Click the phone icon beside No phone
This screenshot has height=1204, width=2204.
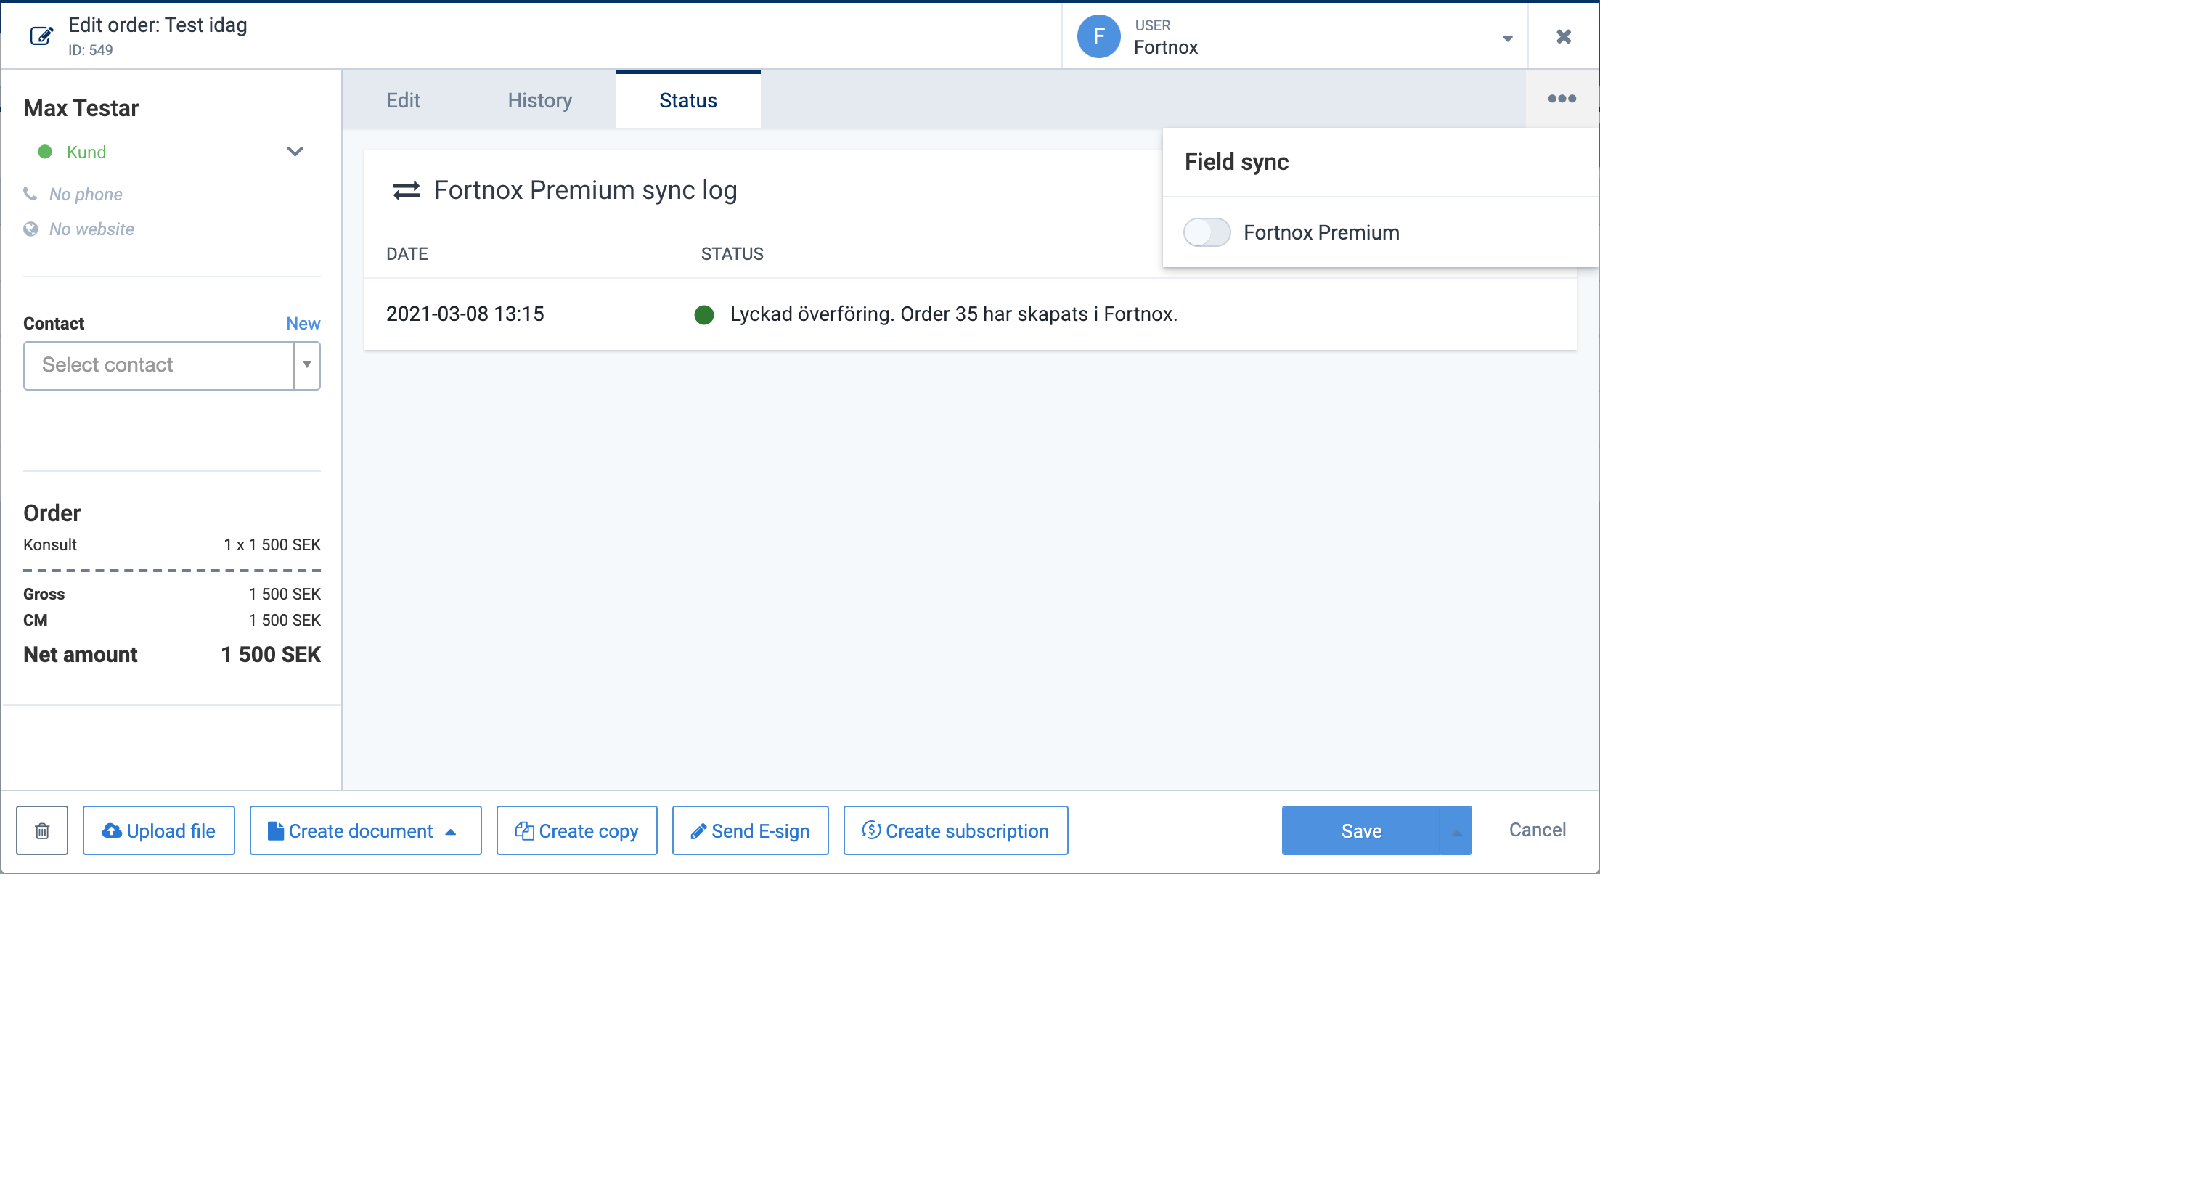click(x=30, y=194)
